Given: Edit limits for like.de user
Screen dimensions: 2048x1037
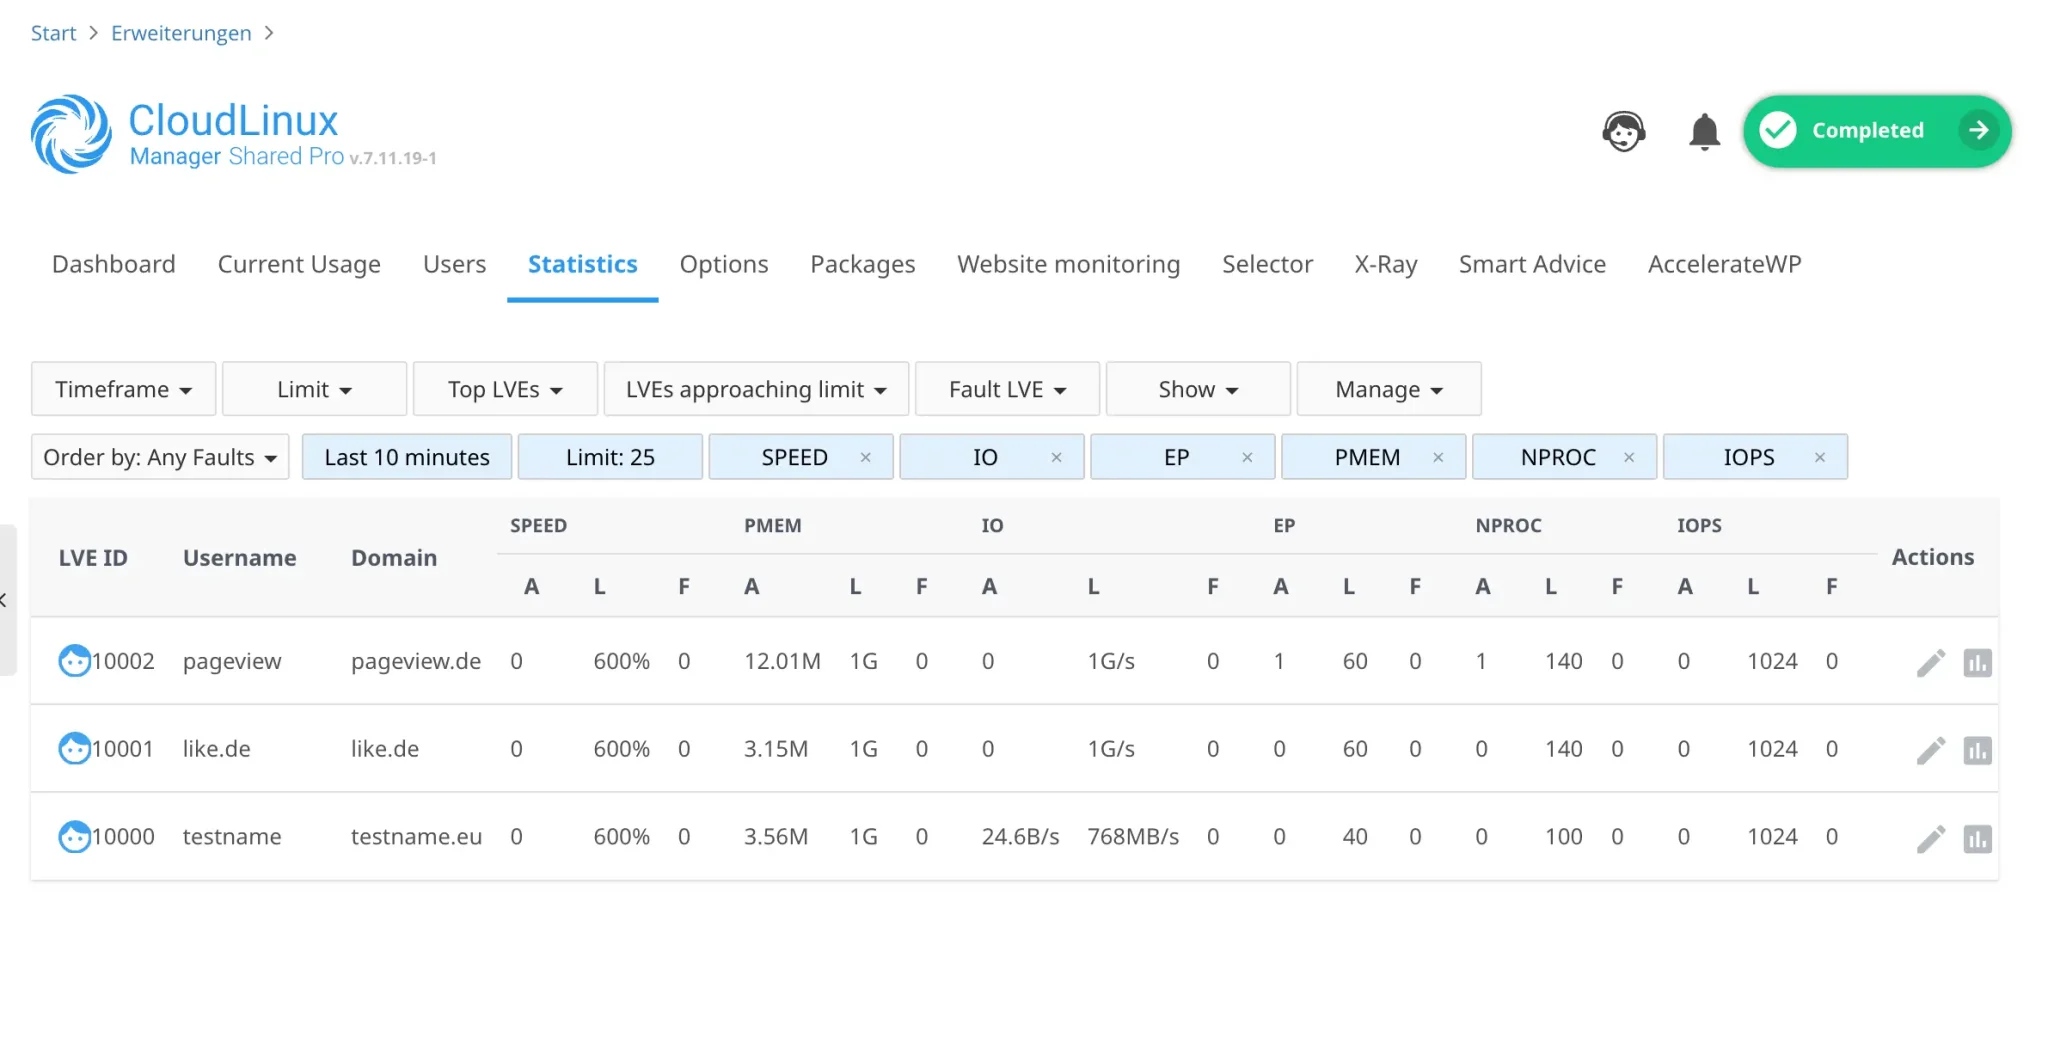Looking at the screenshot, I should (x=1930, y=750).
